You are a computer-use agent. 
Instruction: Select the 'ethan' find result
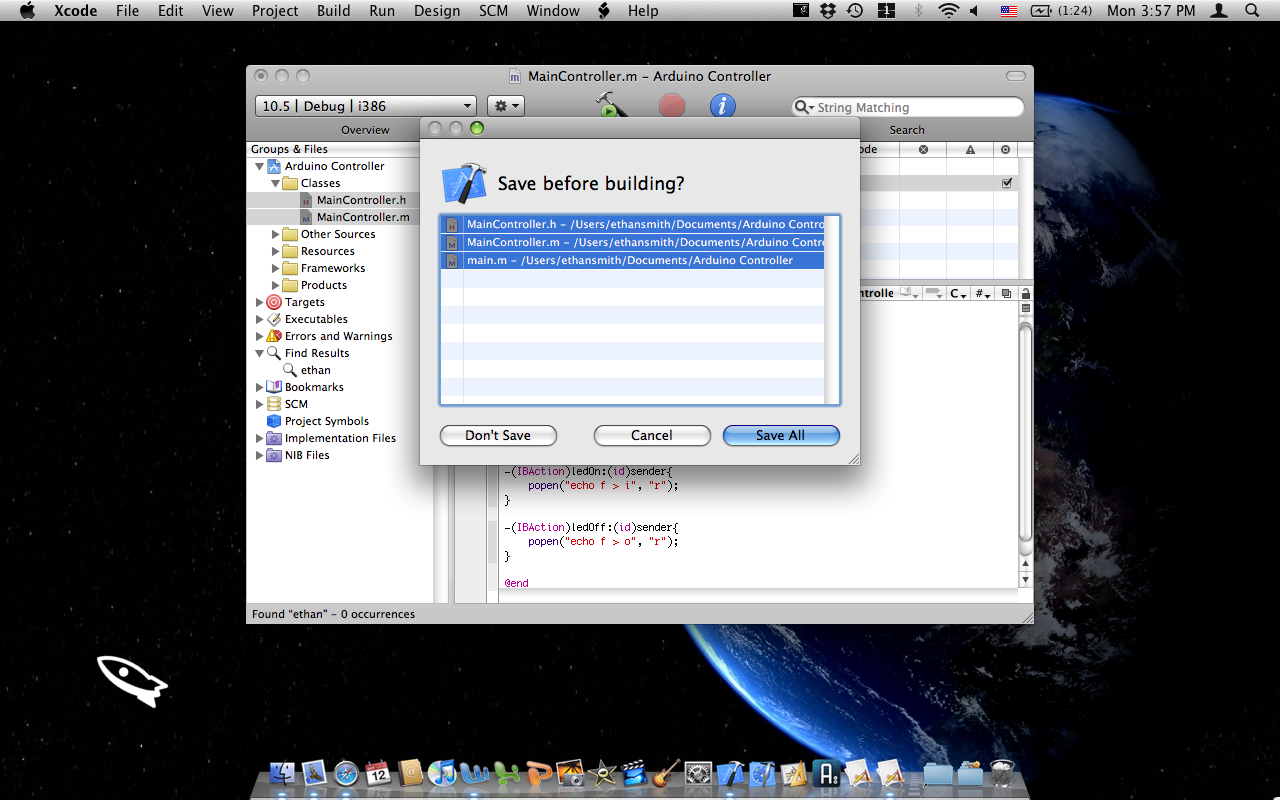coord(315,370)
